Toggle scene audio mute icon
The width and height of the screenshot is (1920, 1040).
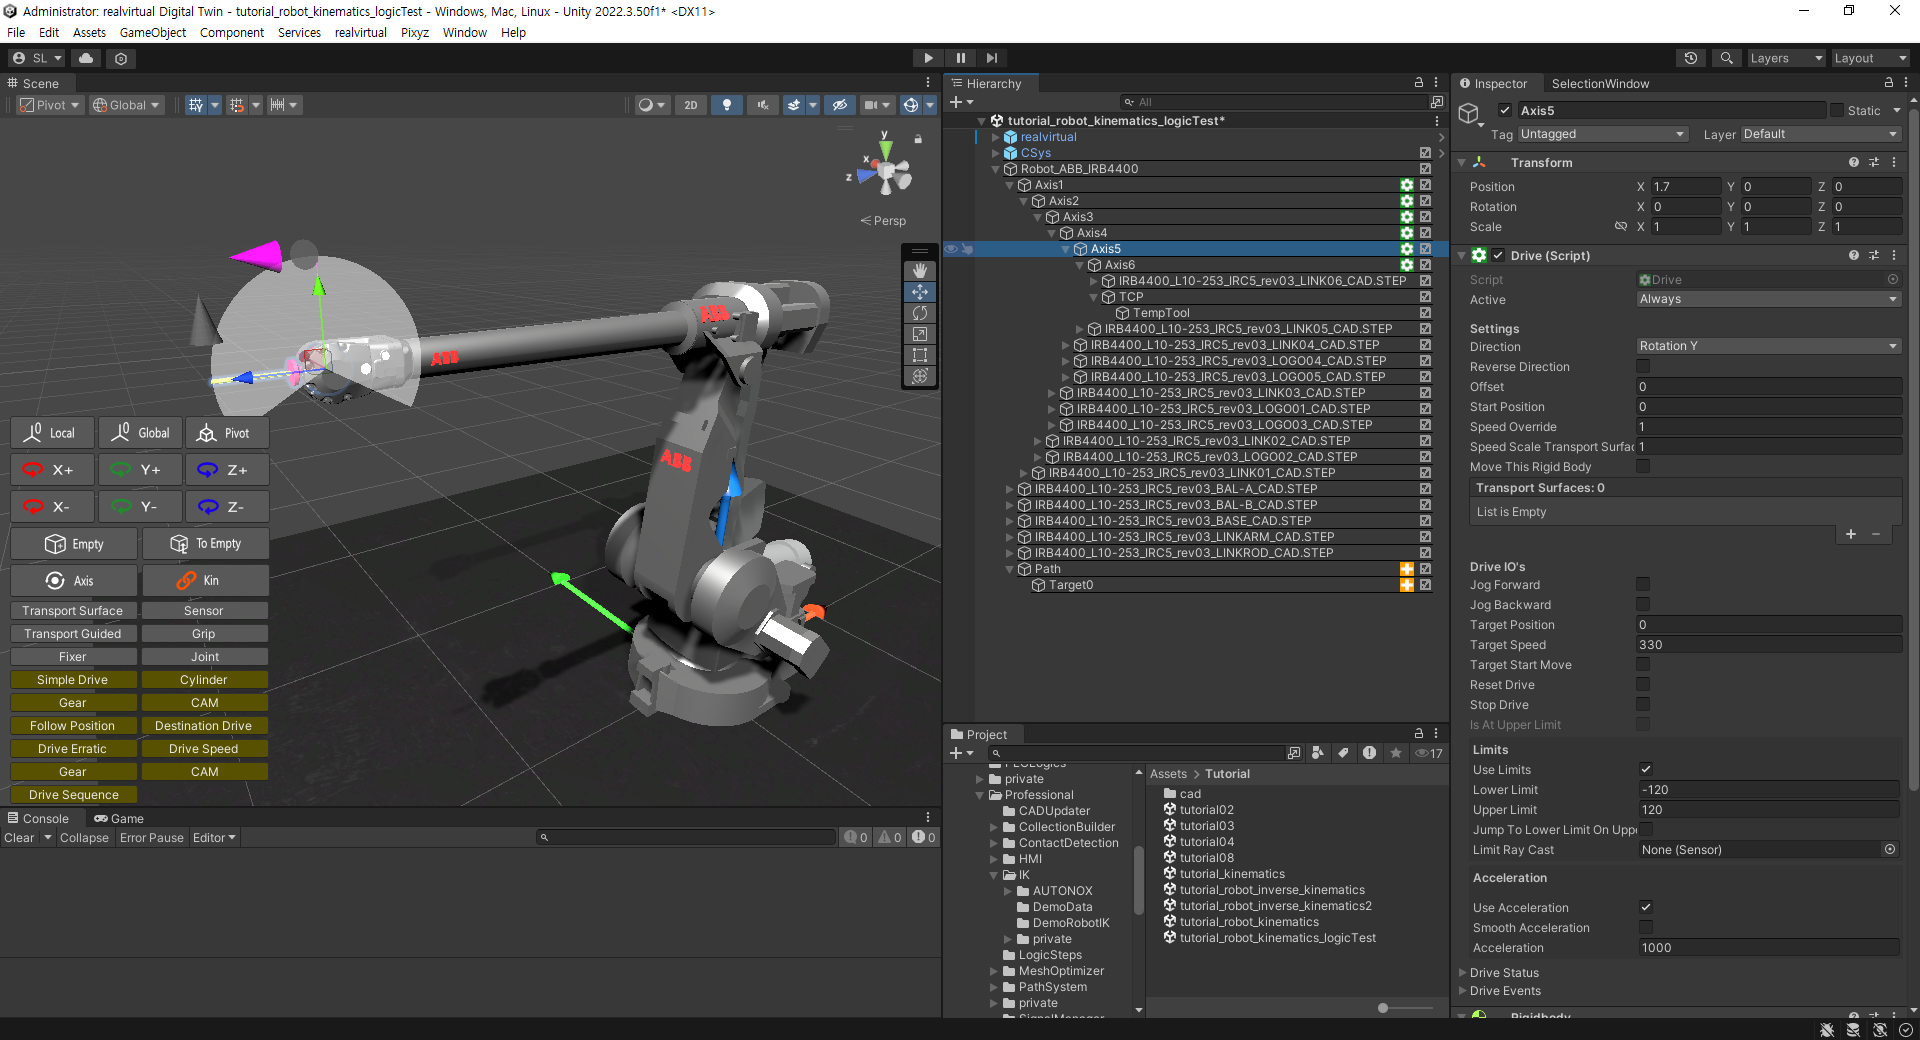[762, 105]
